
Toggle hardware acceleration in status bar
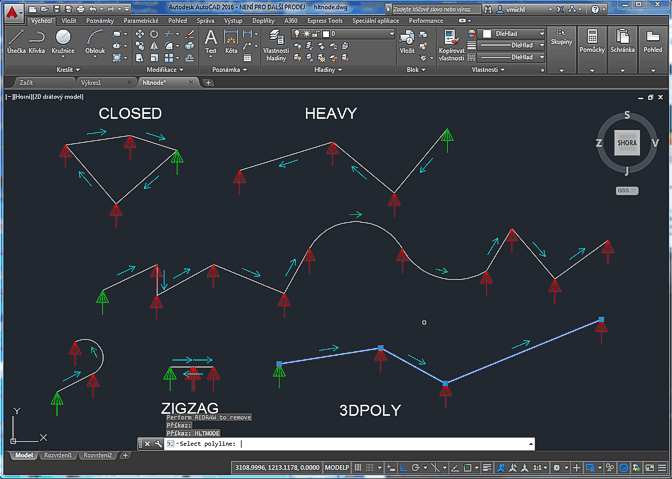624,467
